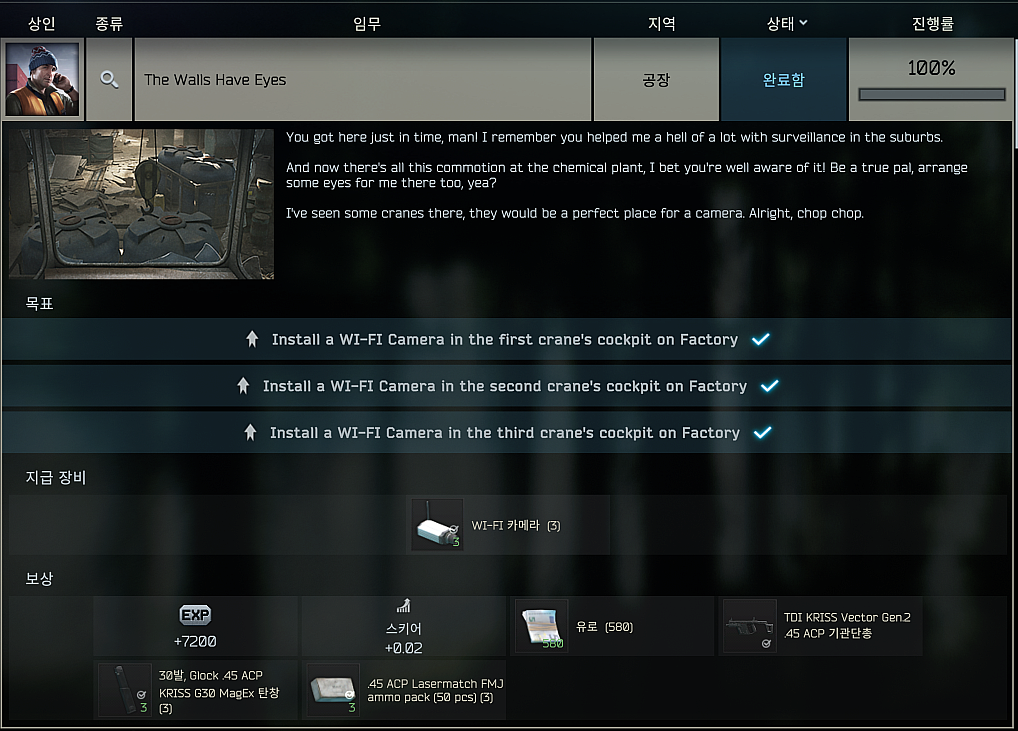
Task: Sort by 진행률 column header
Action: (932, 24)
